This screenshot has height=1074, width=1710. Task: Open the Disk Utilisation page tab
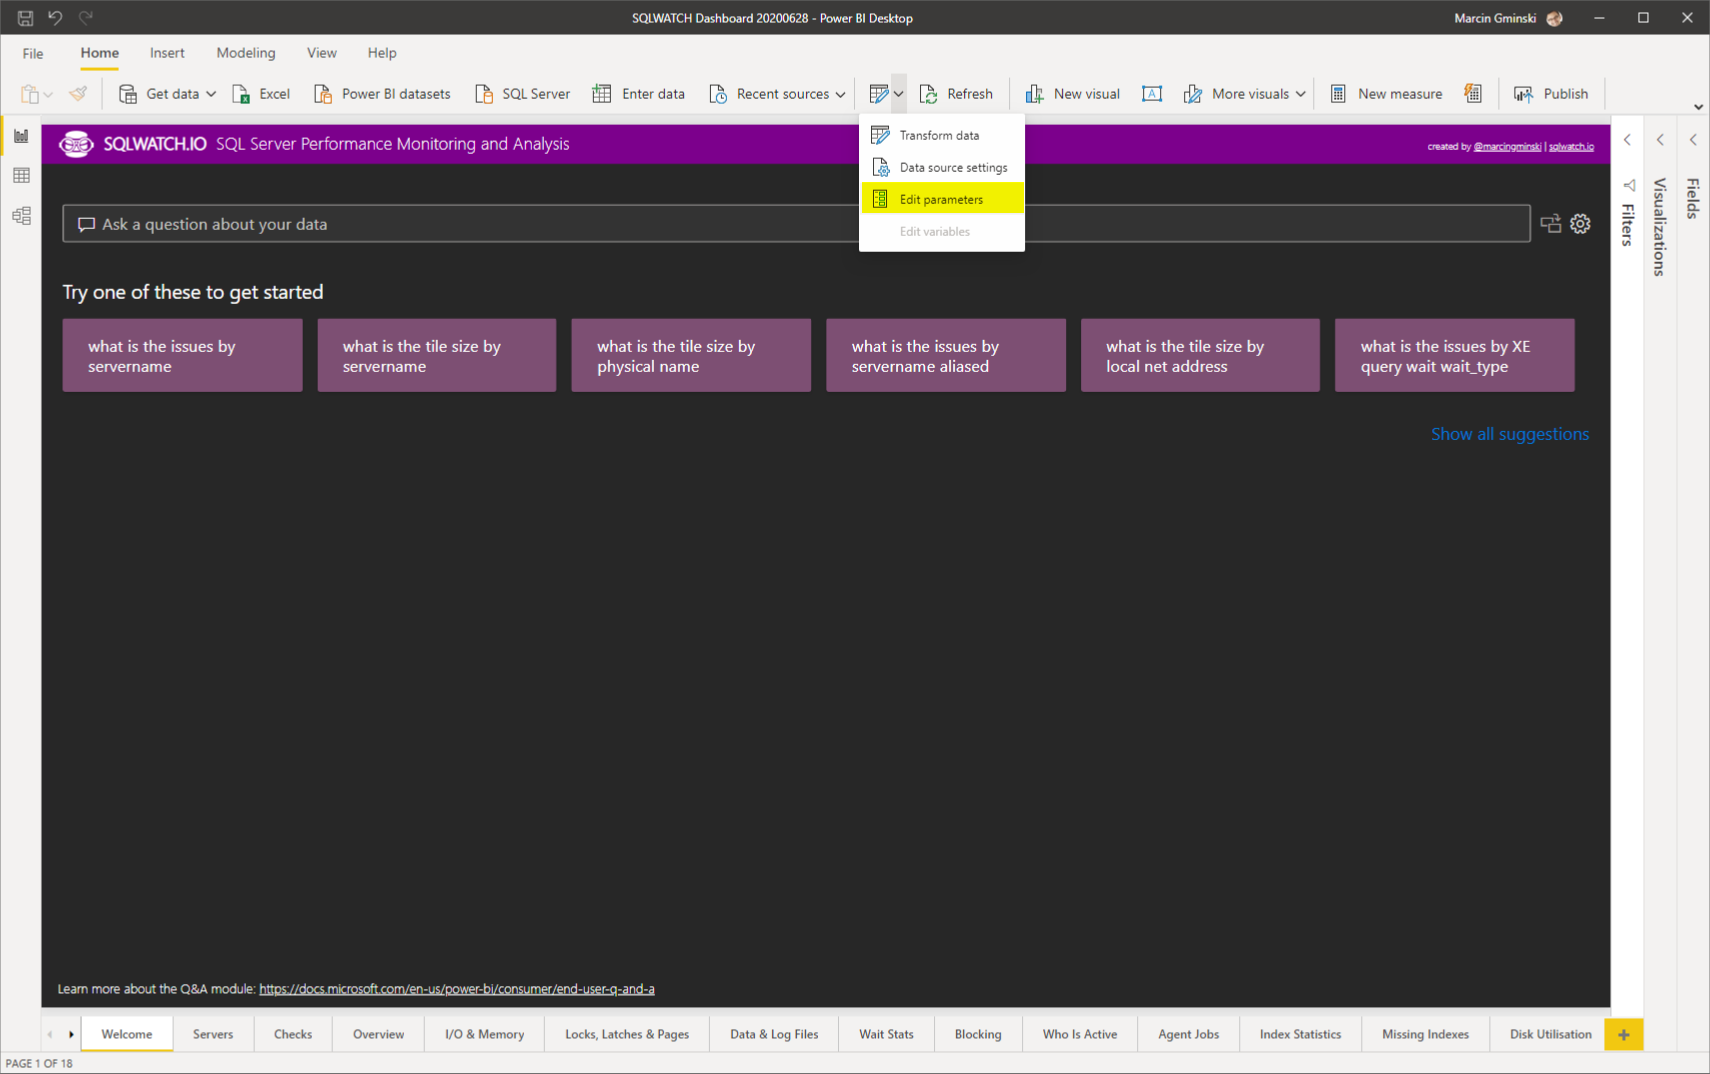1550,1034
